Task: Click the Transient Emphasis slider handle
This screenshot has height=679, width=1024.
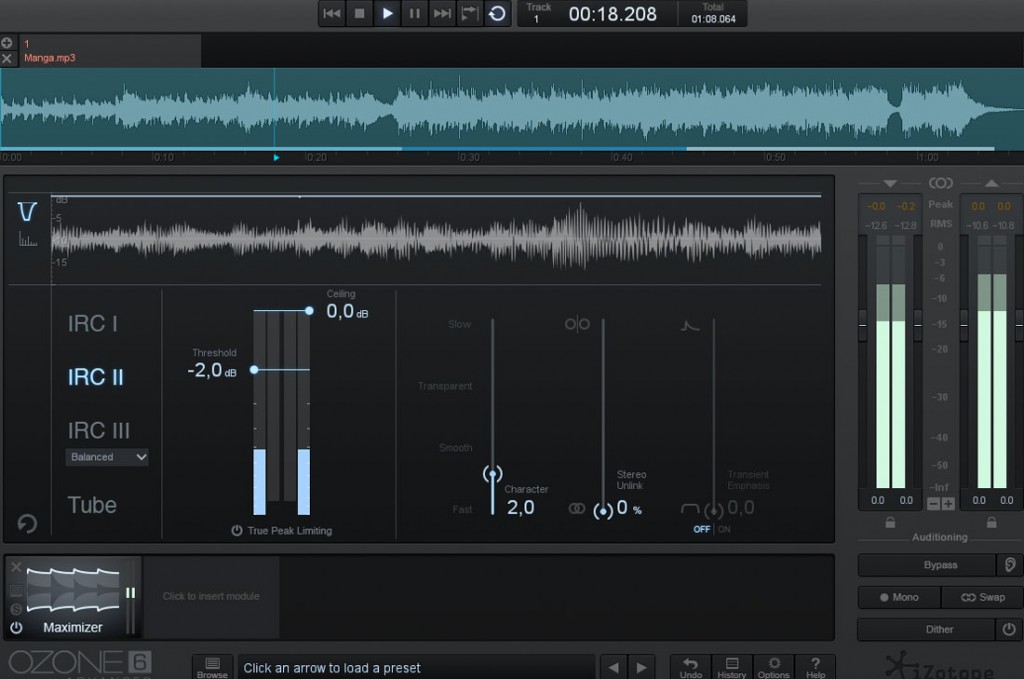Action: (714, 511)
